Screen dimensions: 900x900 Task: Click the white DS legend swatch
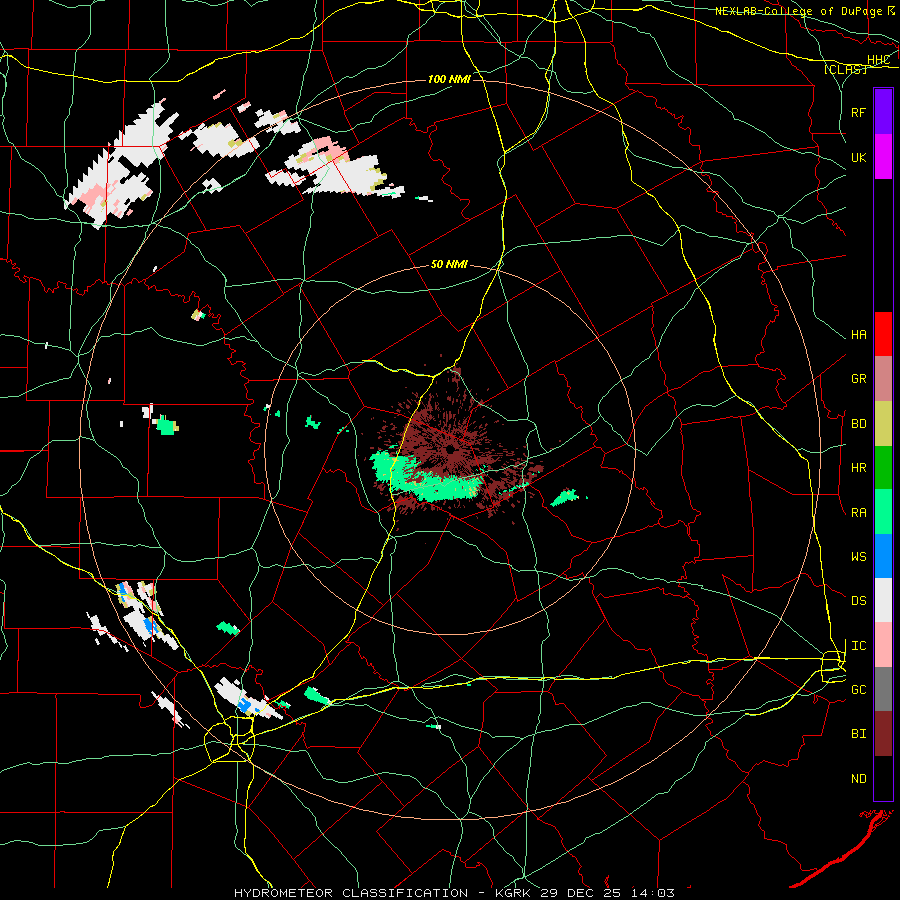pos(883,600)
